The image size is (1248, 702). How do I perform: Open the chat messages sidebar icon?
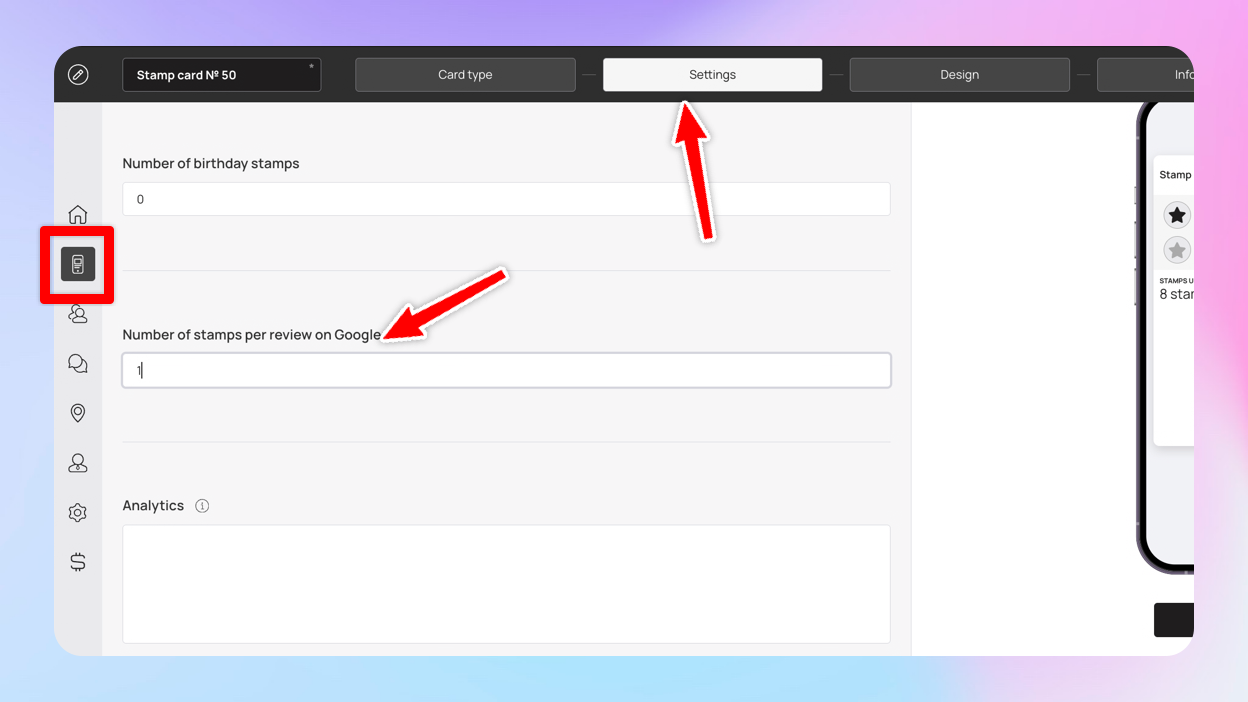pos(78,364)
